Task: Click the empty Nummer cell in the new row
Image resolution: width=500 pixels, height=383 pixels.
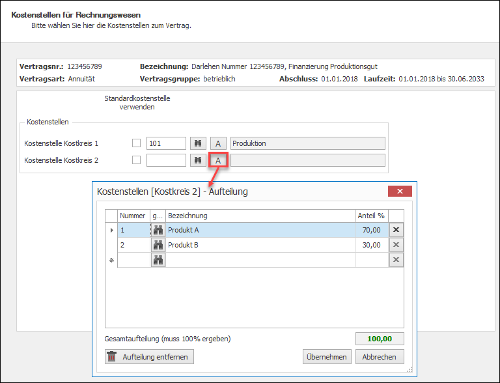Action: 134,260
